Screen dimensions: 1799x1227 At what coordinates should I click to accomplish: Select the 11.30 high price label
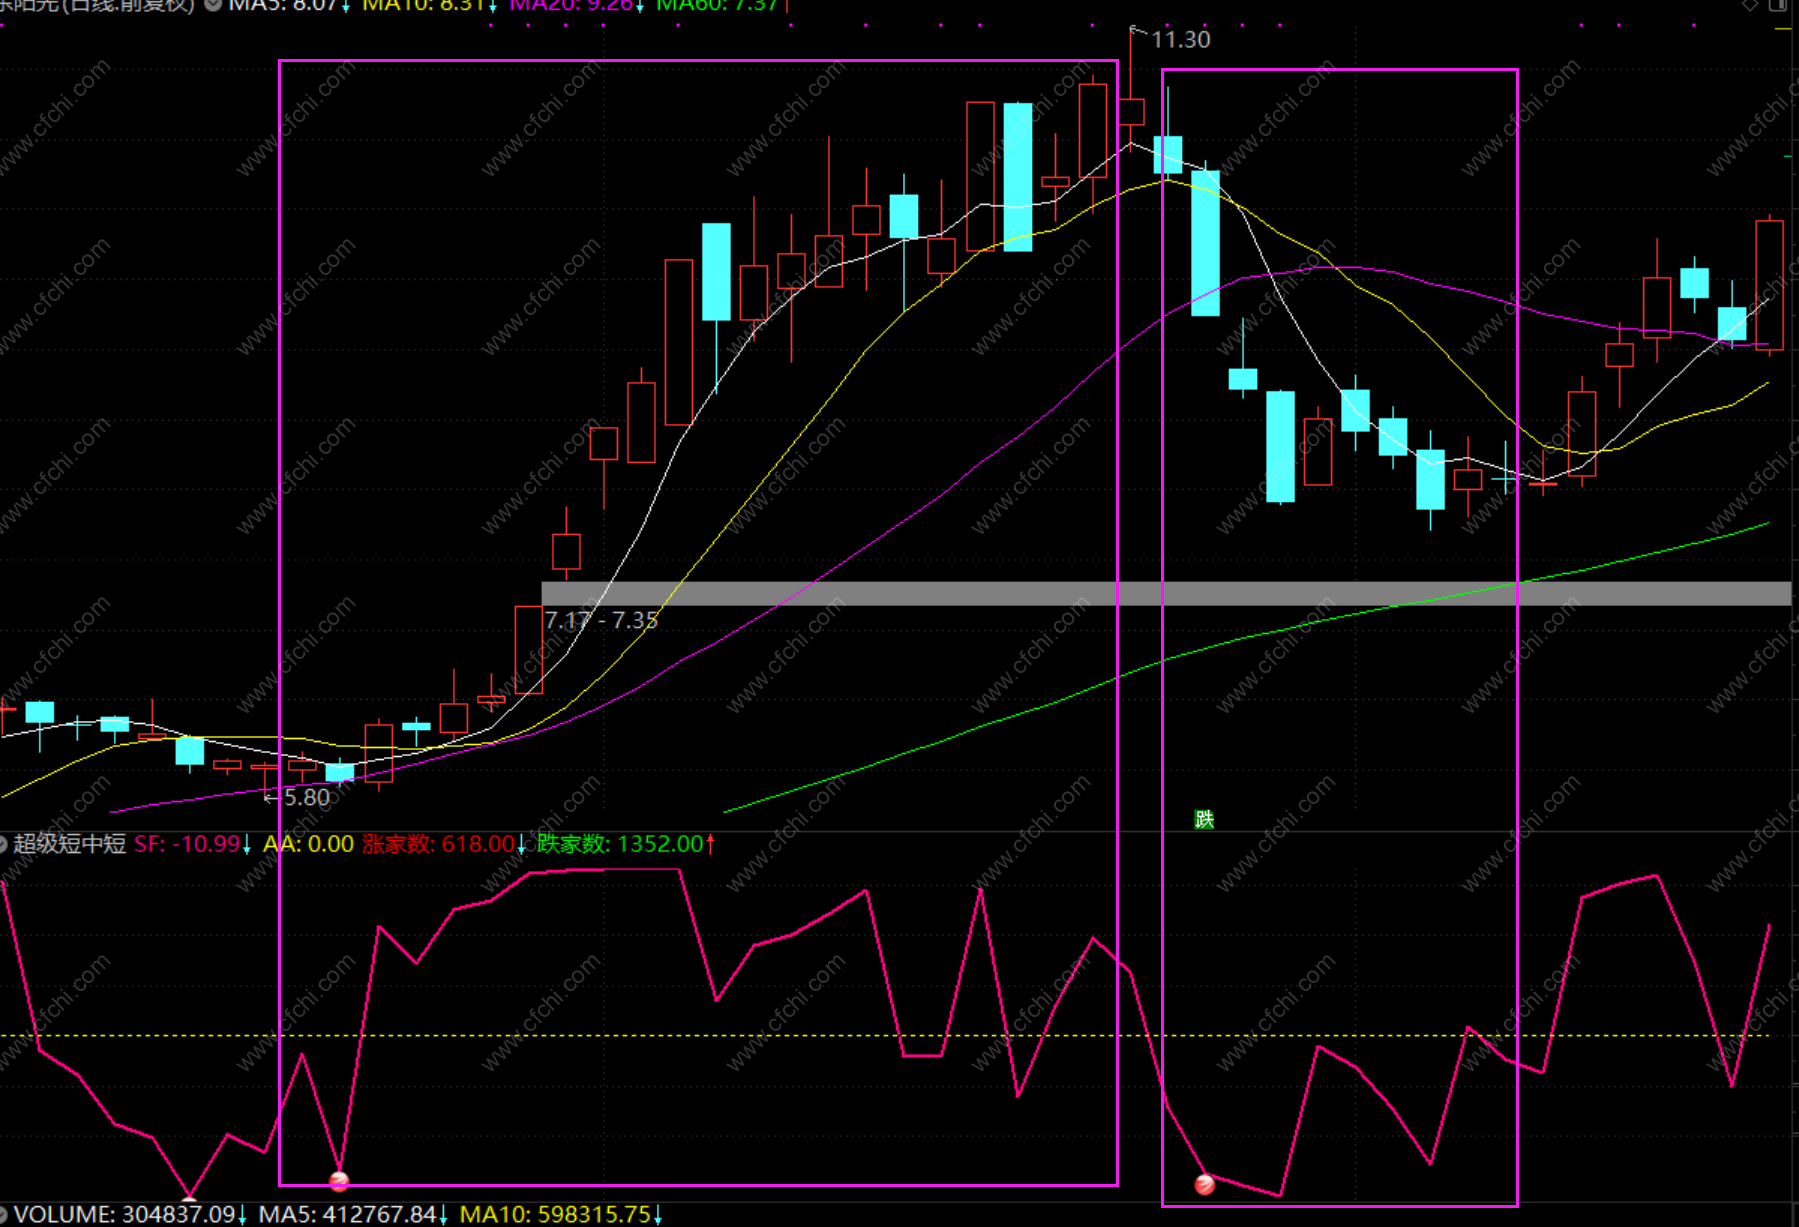click(1181, 40)
